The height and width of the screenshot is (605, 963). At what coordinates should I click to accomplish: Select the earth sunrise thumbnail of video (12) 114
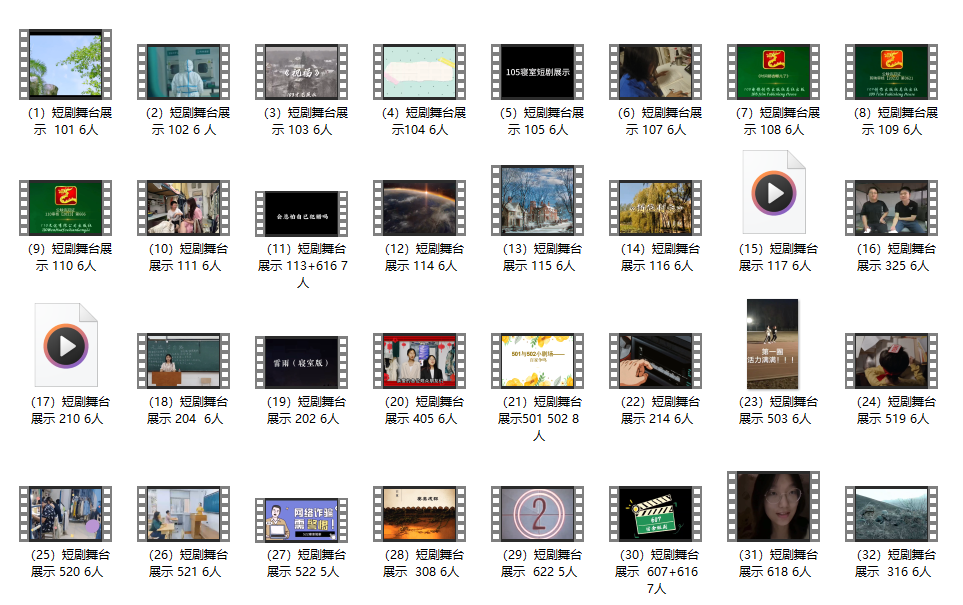pyautogui.click(x=419, y=208)
